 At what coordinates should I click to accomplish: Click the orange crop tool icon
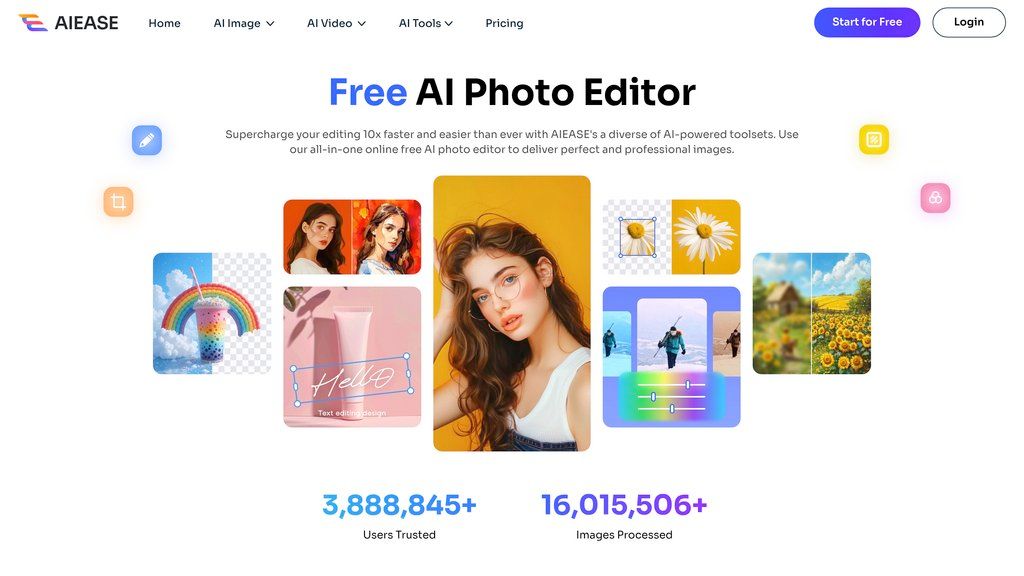pyautogui.click(x=118, y=202)
